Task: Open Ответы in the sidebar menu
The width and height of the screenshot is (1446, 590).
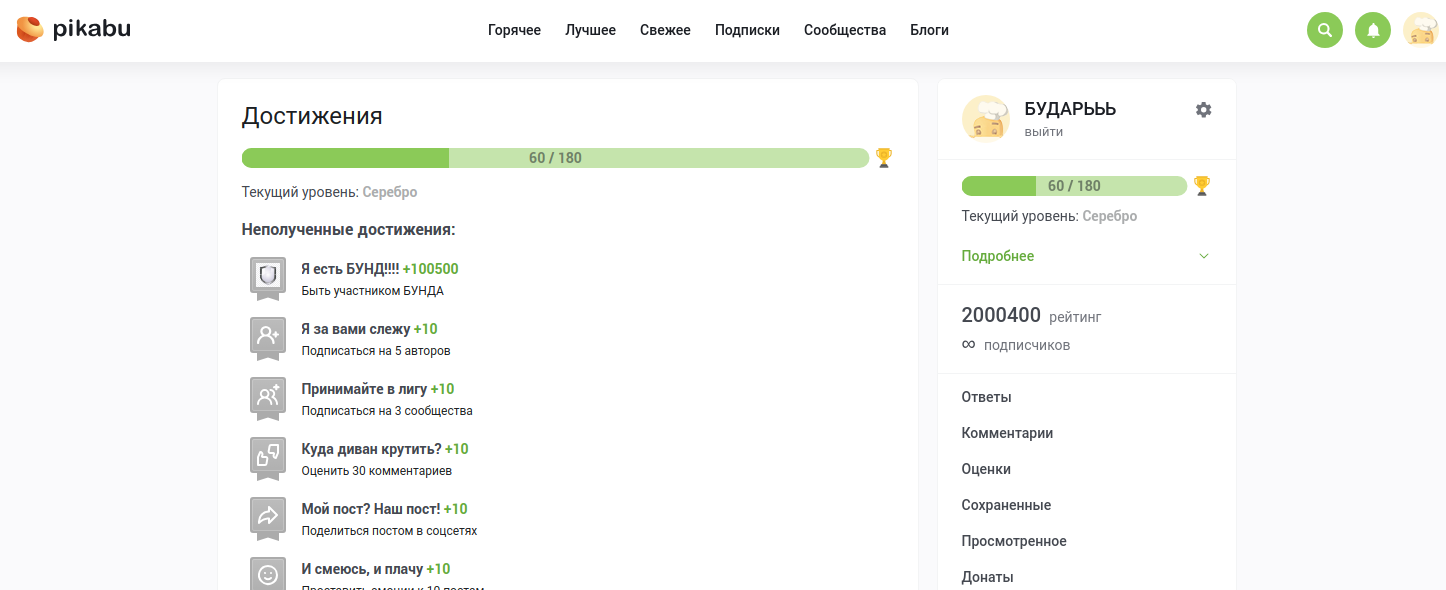Action: 987,397
